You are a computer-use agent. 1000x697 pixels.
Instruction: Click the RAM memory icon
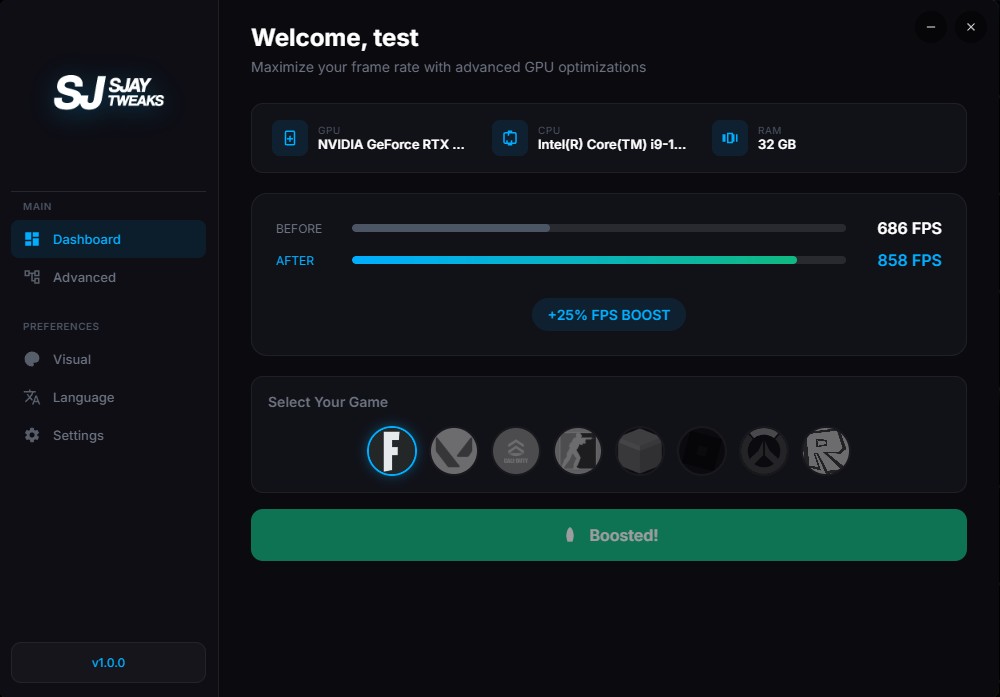click(730, 138)
